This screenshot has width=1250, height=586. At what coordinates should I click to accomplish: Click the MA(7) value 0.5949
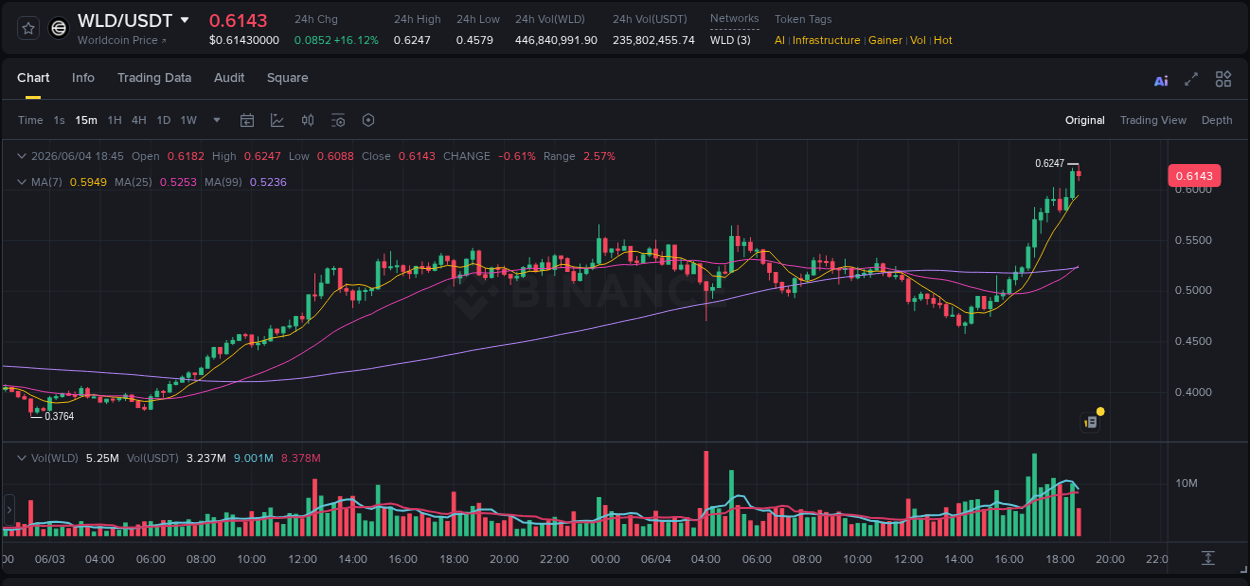87,182
